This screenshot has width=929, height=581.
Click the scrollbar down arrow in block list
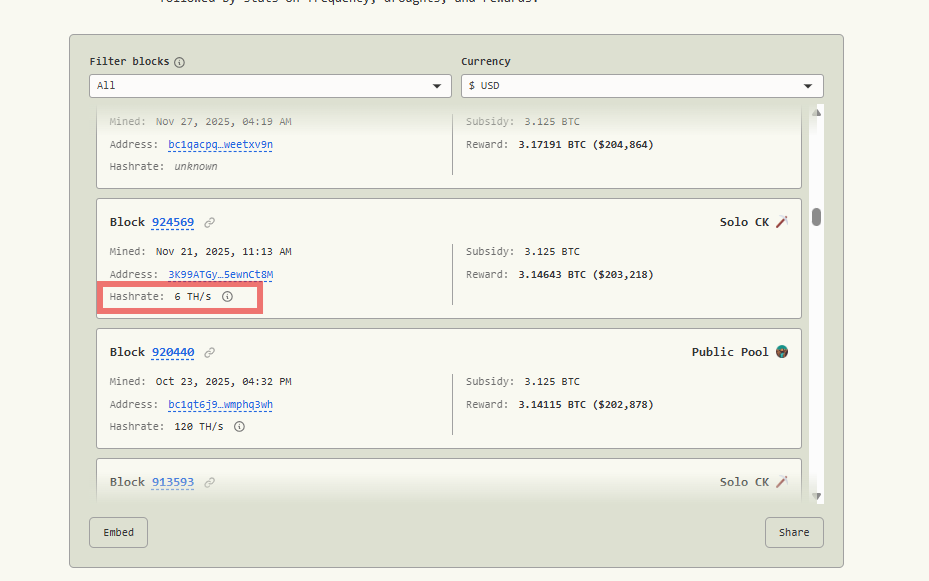[816, 496]
